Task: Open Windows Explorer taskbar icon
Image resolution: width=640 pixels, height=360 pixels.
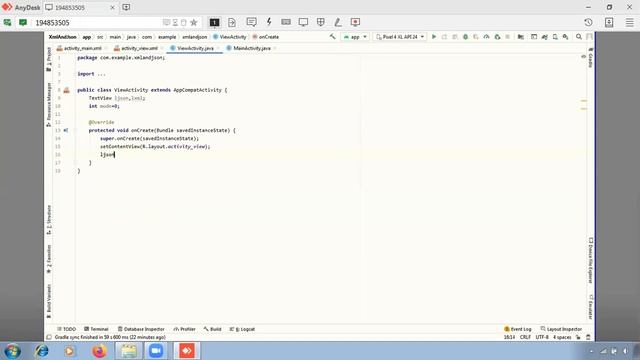Action: [129, 351]
